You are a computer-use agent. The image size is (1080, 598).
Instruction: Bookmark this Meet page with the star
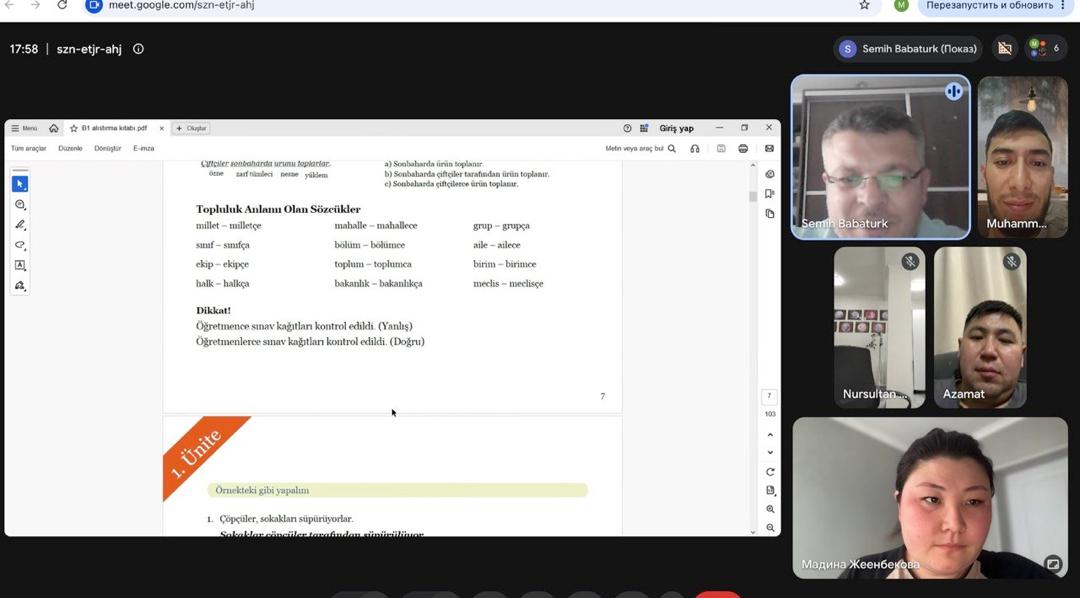point(864,5)
